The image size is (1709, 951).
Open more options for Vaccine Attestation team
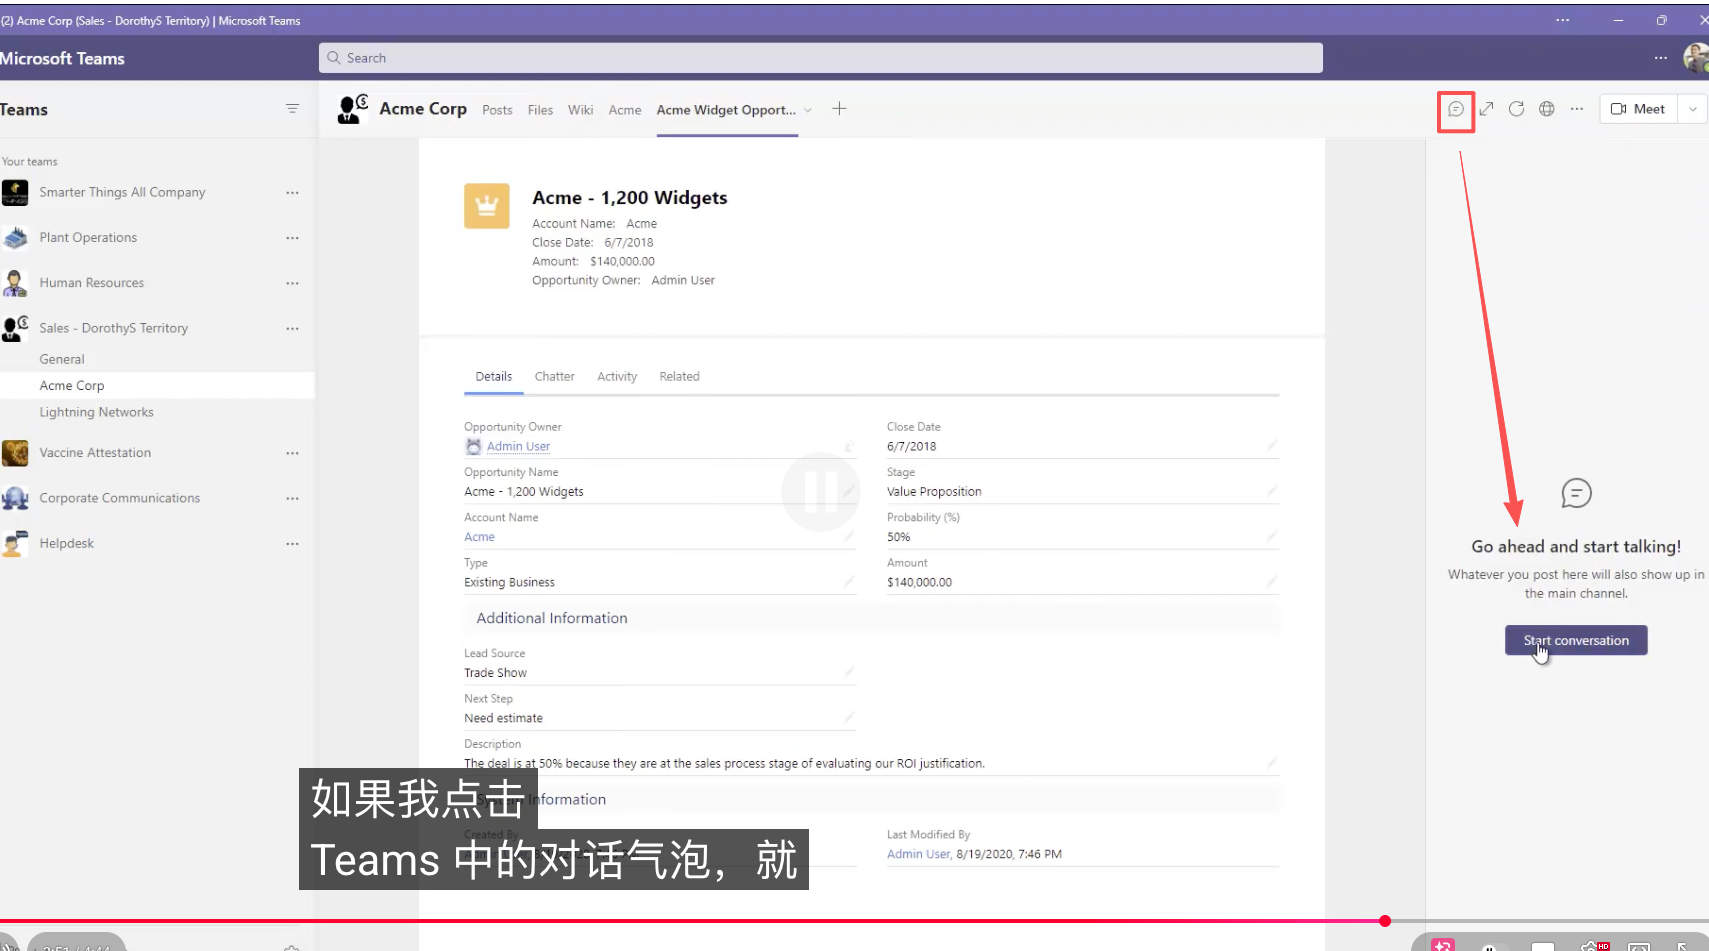coord(292,453)
